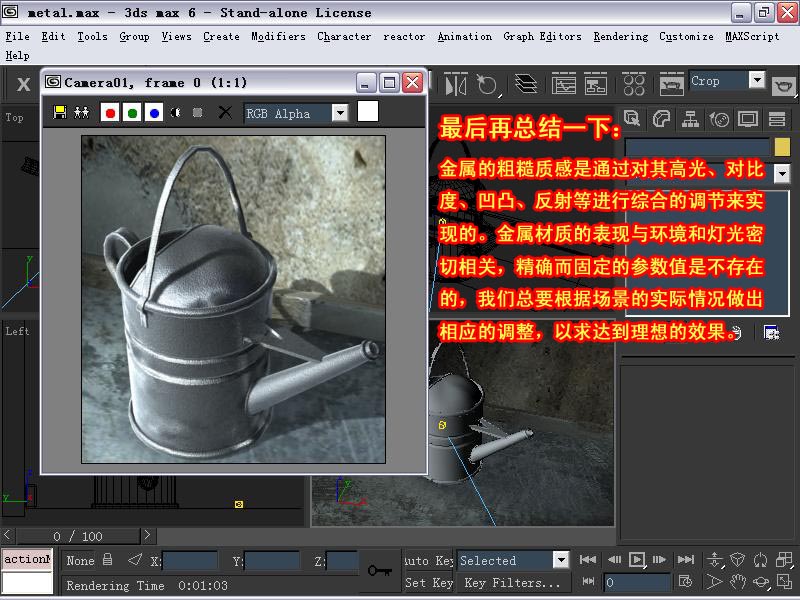The image size is (800, 600).
Task: Open the layer manager icon in the toolbar
Action: pos(526,83)
